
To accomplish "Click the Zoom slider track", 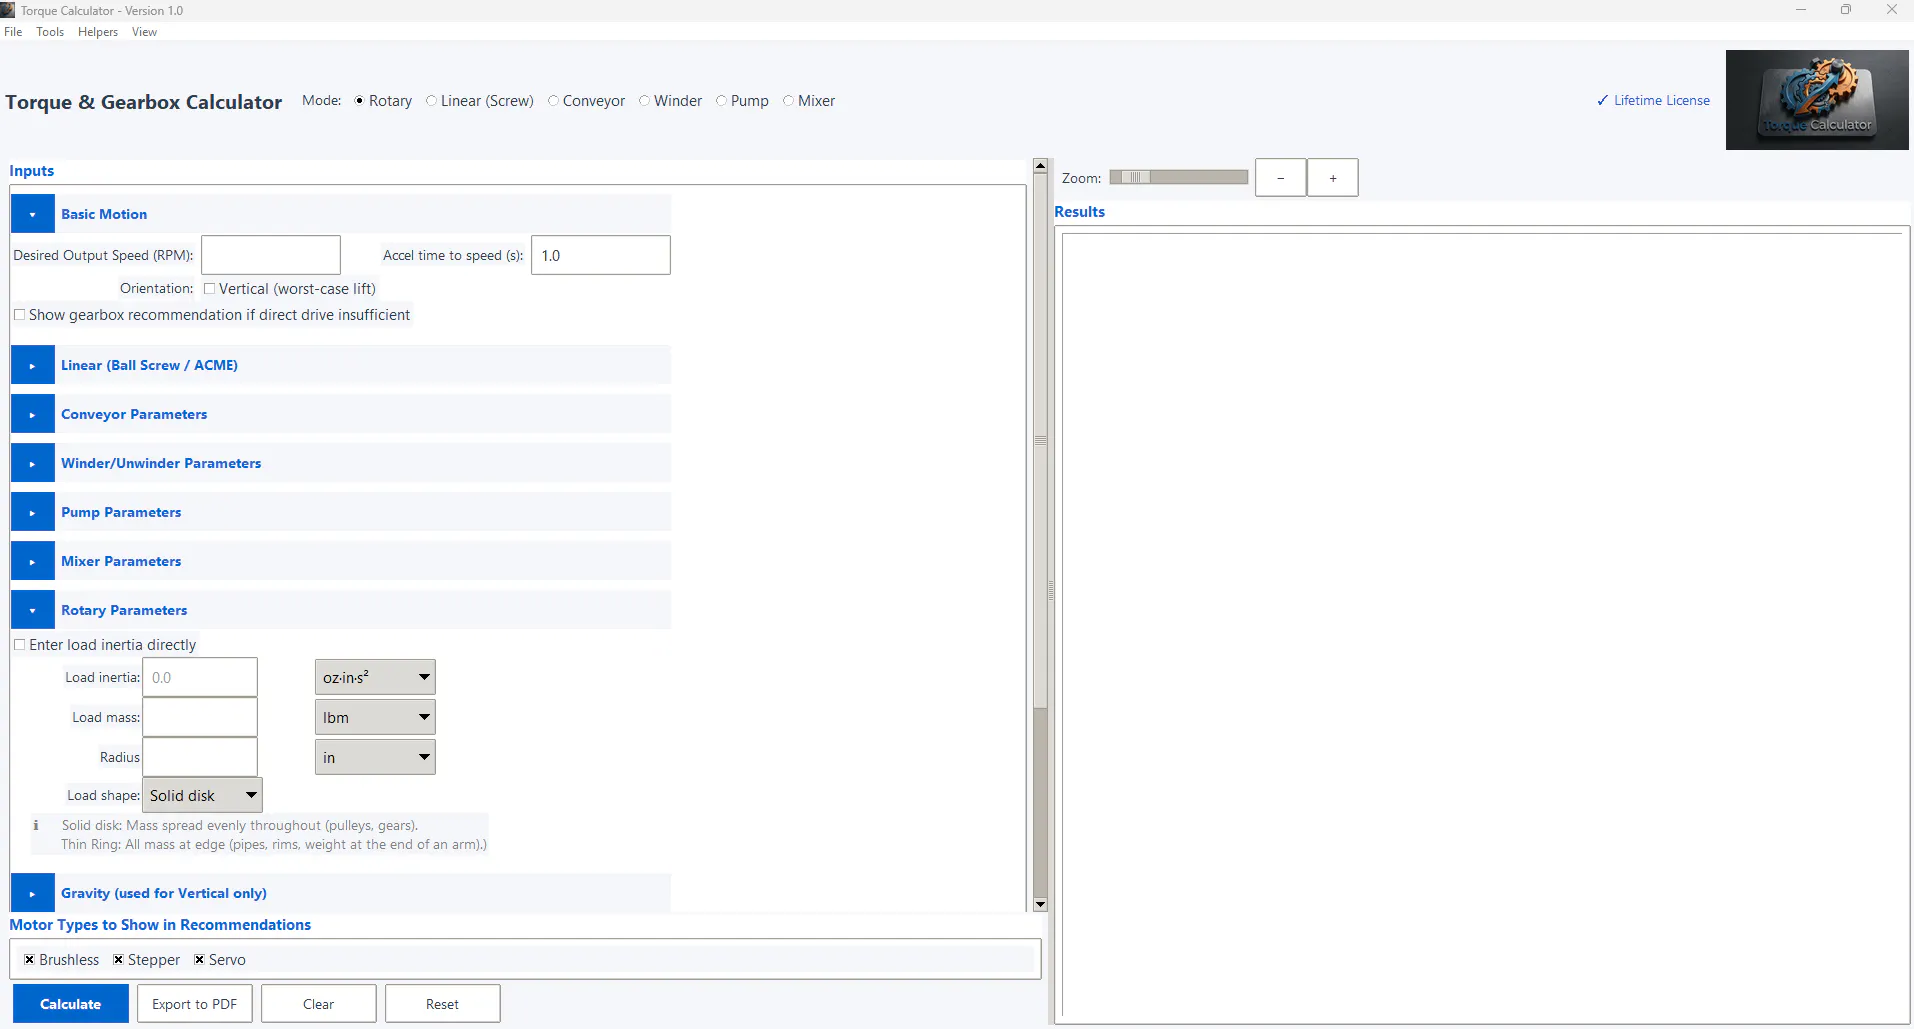I will 1179,177.
